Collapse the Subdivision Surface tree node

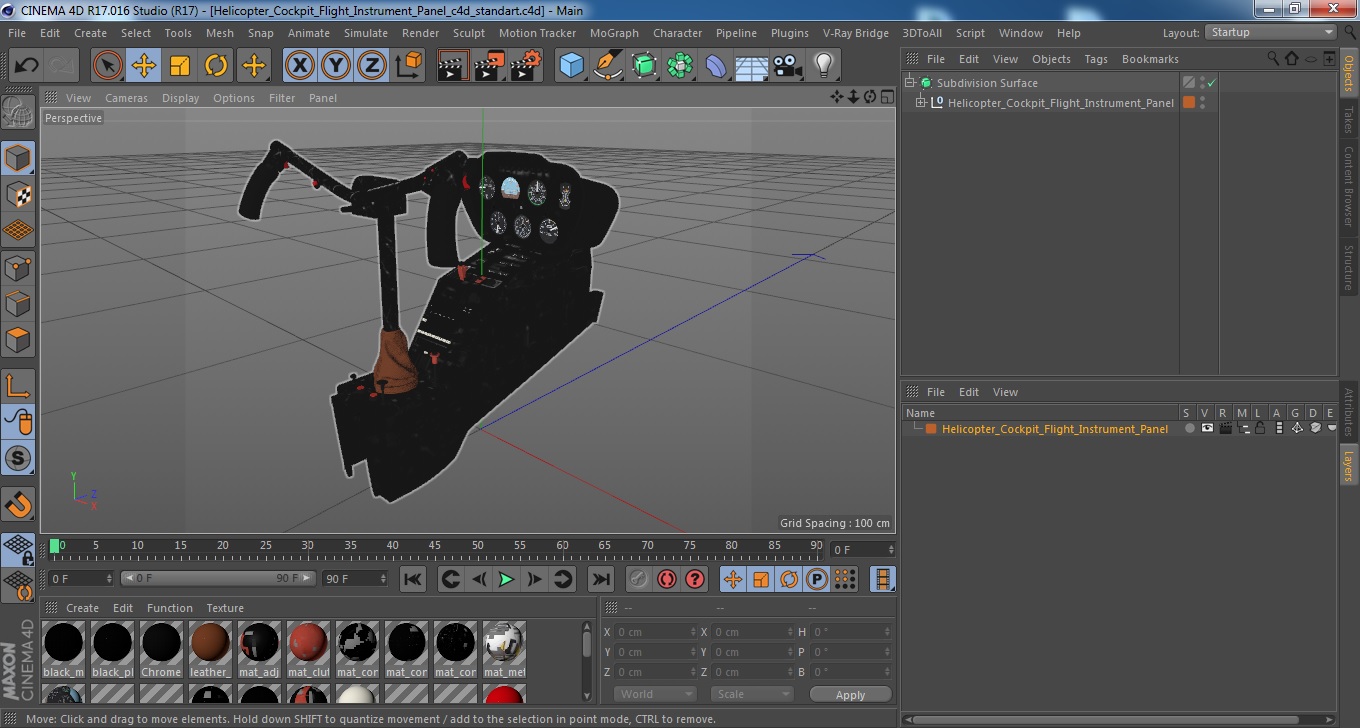pyautogui.click(x=910, y=83)
